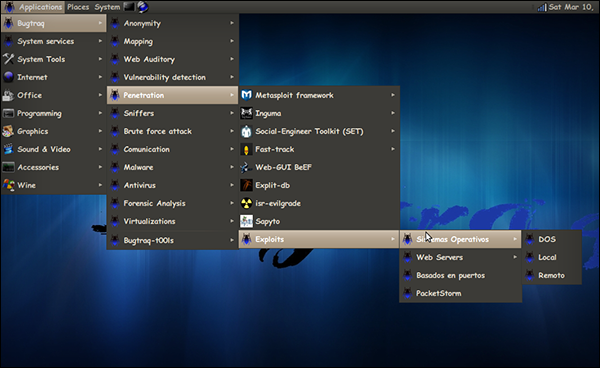Click the terminal launcher icon in top panel

click(129, 7)
